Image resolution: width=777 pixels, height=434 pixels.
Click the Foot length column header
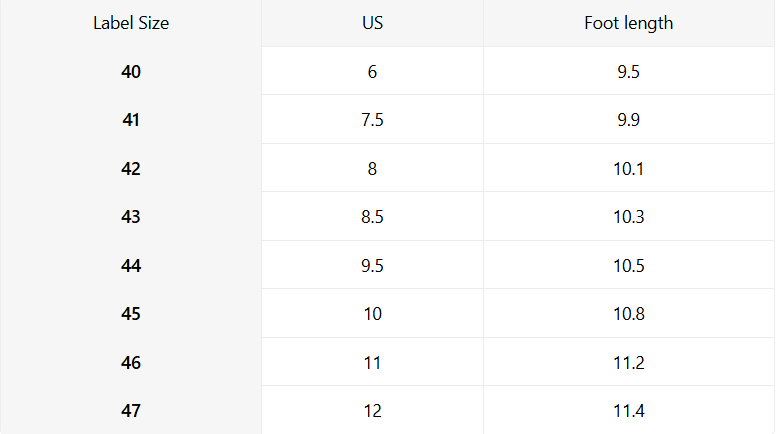click(x=628, y=23)
